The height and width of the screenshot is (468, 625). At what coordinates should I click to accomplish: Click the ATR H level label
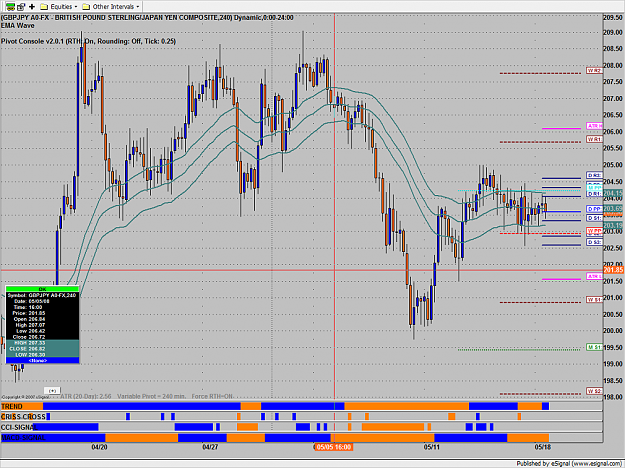point(594,126)
